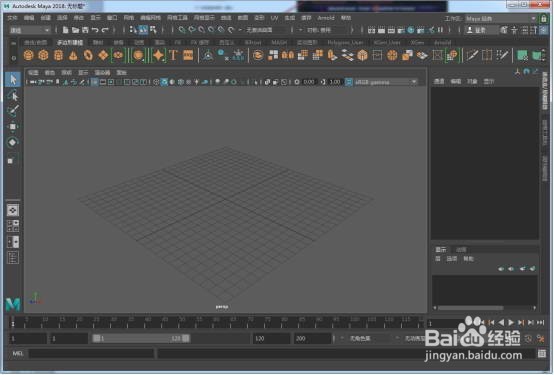The height and width of the screenshot is (375, 554).
Task: Create a polygon cylinder from the shelf
Action: click(58, 55)
